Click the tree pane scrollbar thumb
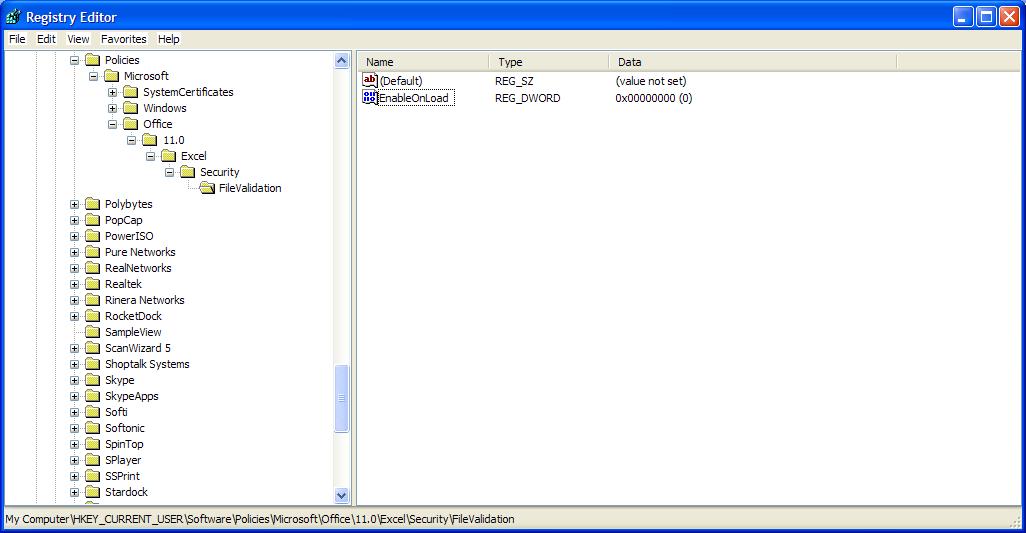1026x533 pixels. 342,398
